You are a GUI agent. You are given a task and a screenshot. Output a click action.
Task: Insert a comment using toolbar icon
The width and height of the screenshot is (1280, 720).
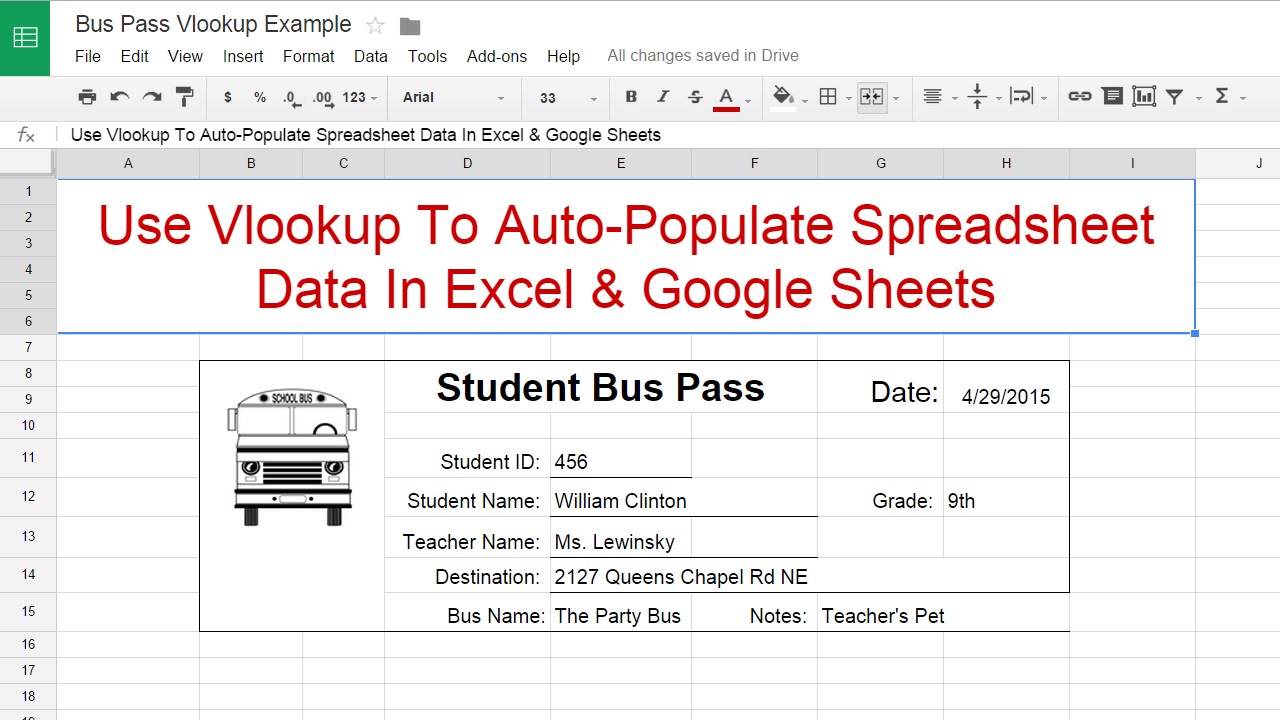tap(1112, 97)
